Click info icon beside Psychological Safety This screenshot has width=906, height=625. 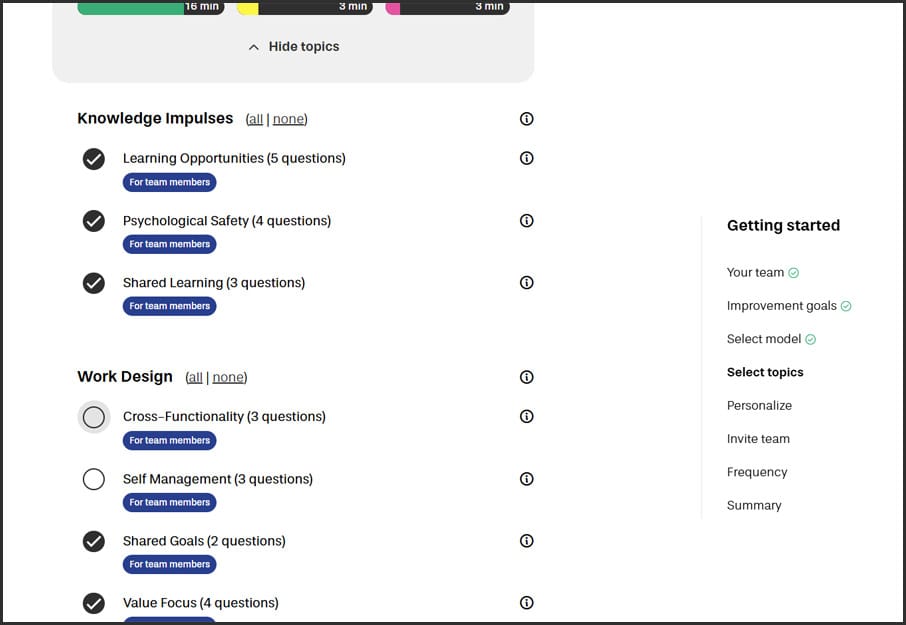527,221
